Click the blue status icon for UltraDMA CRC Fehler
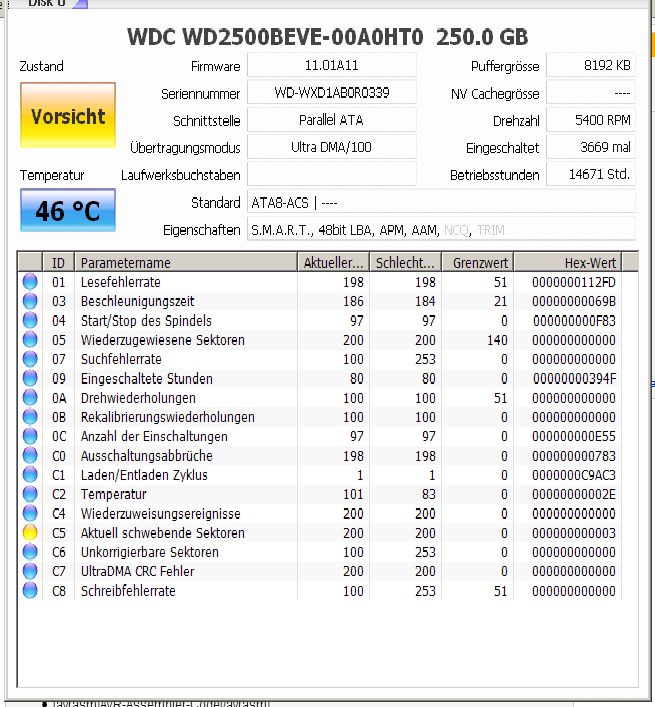Image resolution: width=655 pixels, height=707 pixels. (x=30, y=571)
